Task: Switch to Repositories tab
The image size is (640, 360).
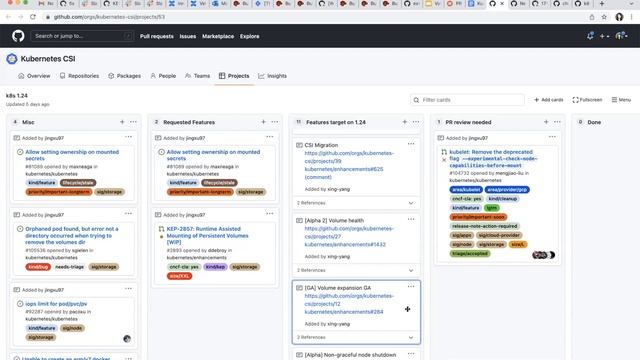Action: click(79, 76)
